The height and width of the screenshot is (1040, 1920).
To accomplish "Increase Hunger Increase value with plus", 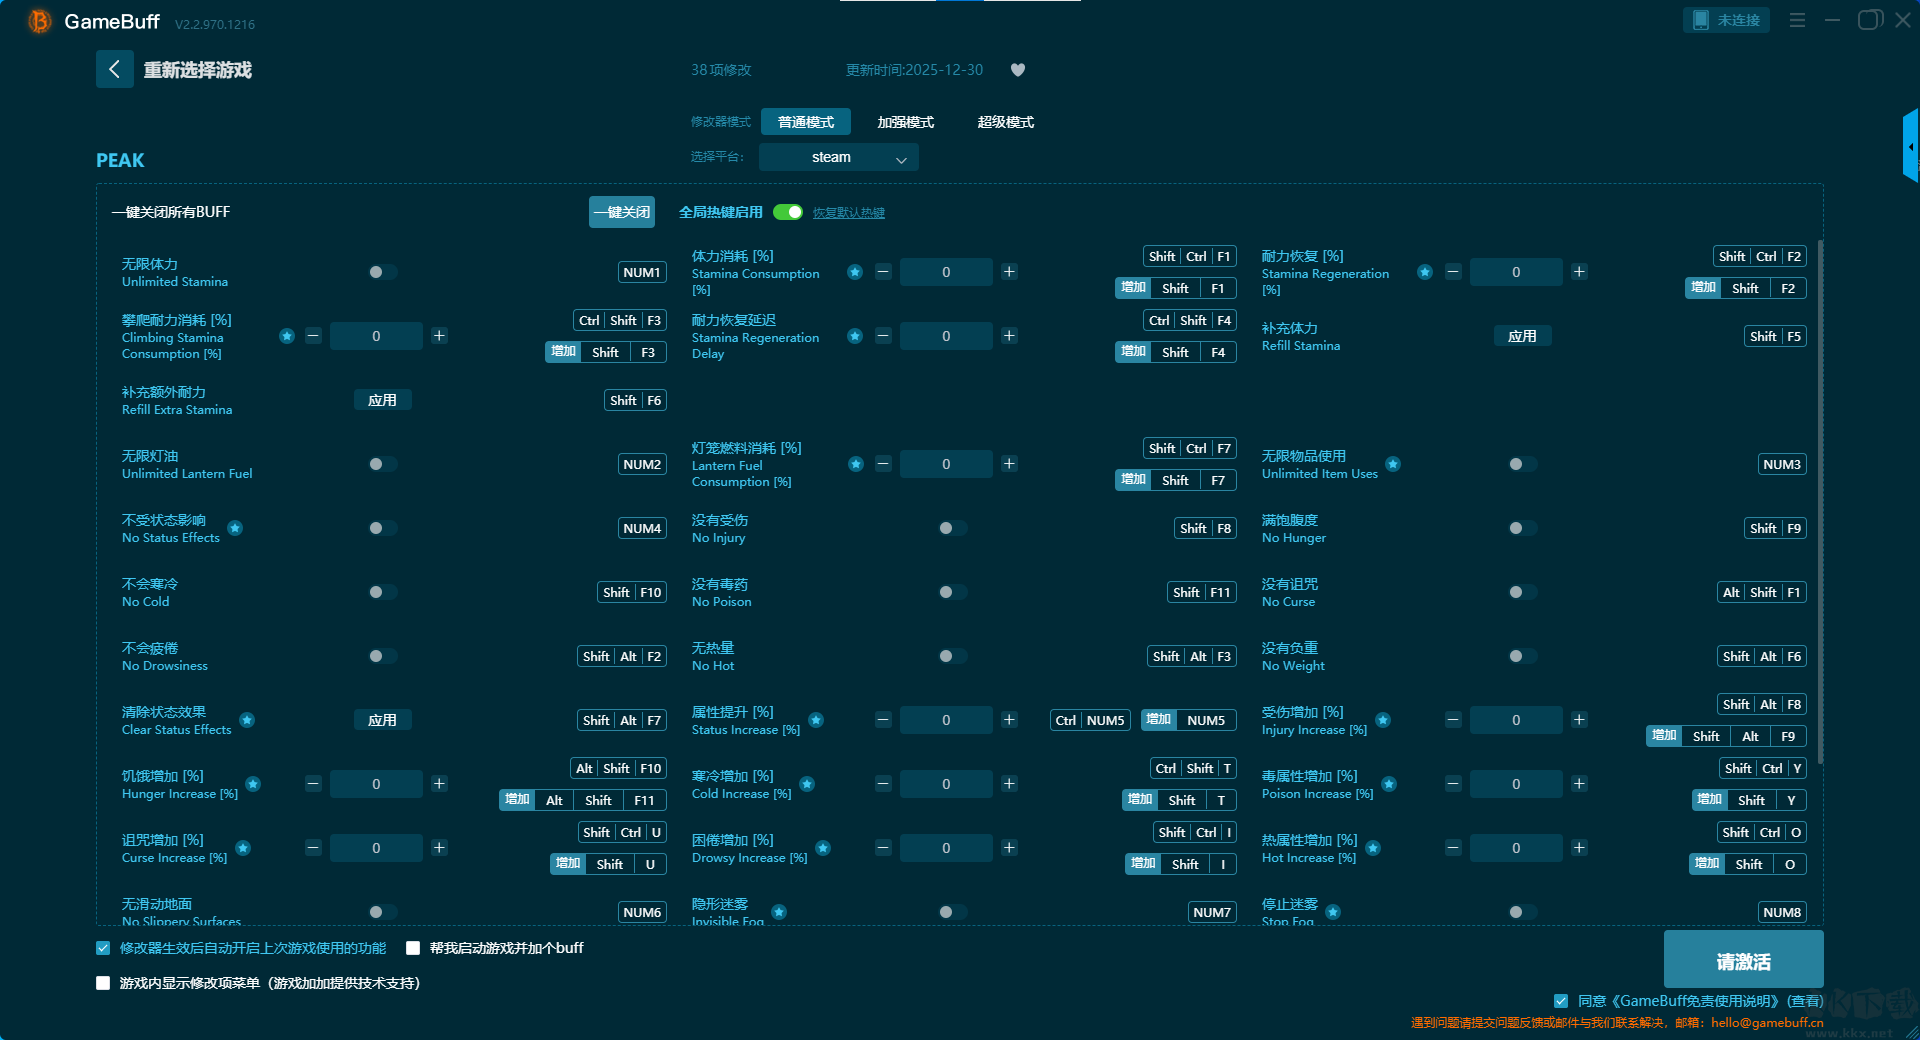I will click(x=439, y=784).
